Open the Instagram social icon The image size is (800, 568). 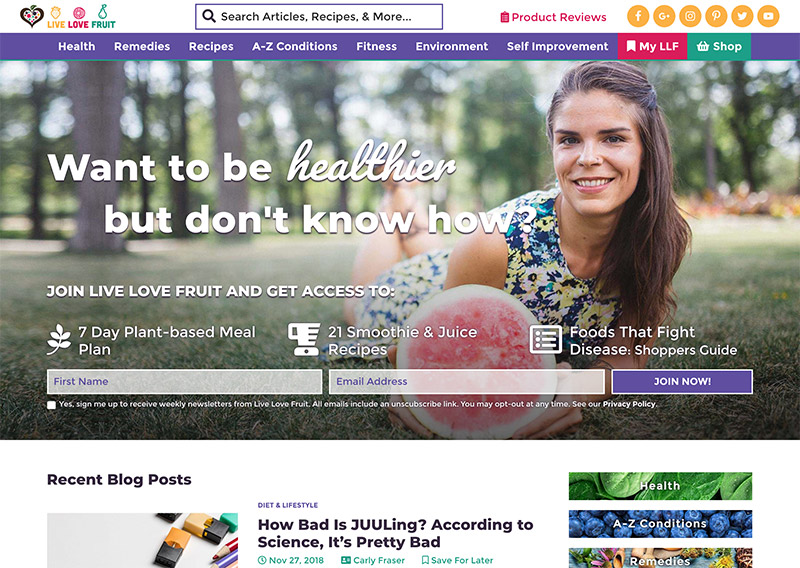coord(690,16)
